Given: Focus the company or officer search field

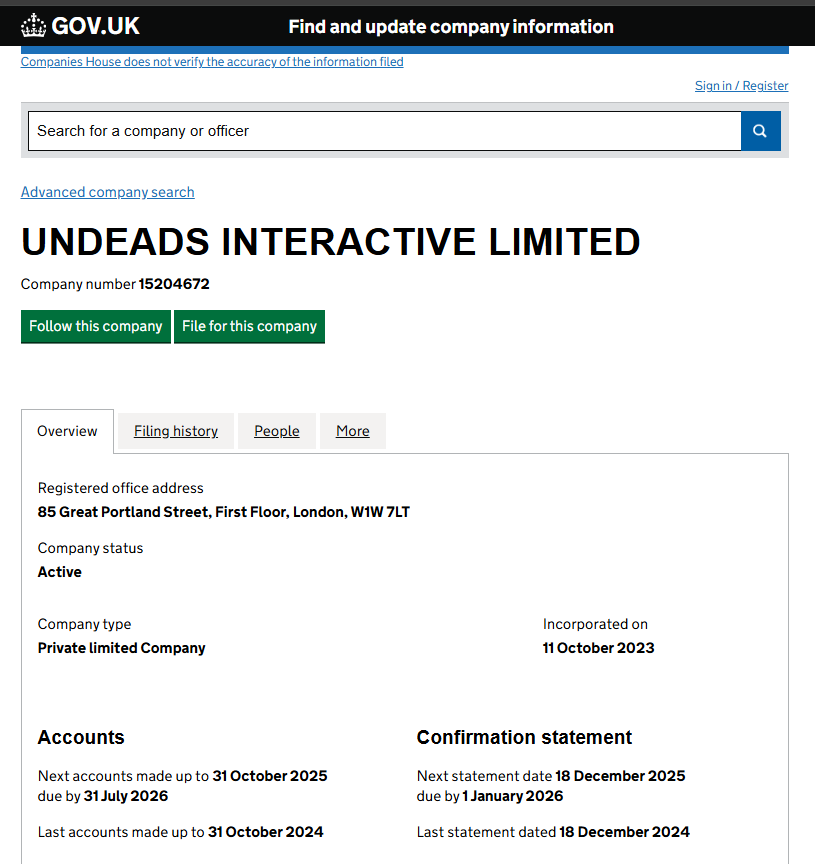Looking at the screenshot, I should [384, 131].
